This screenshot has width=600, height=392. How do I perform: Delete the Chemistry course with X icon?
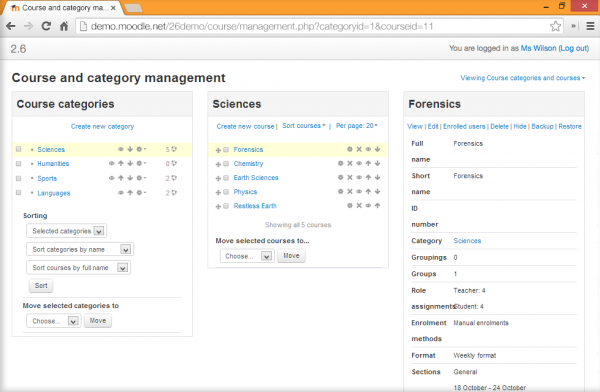(350, 163)
